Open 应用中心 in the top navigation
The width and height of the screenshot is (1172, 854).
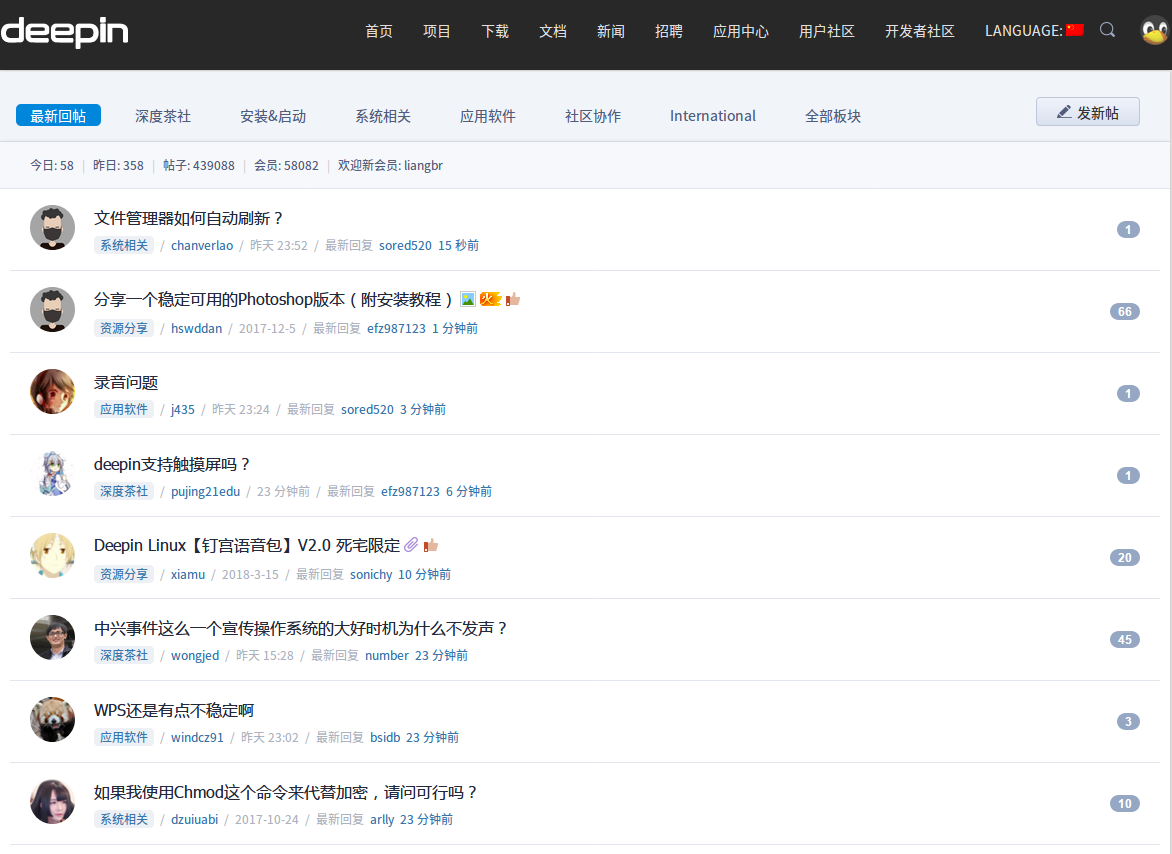[741, 31]
